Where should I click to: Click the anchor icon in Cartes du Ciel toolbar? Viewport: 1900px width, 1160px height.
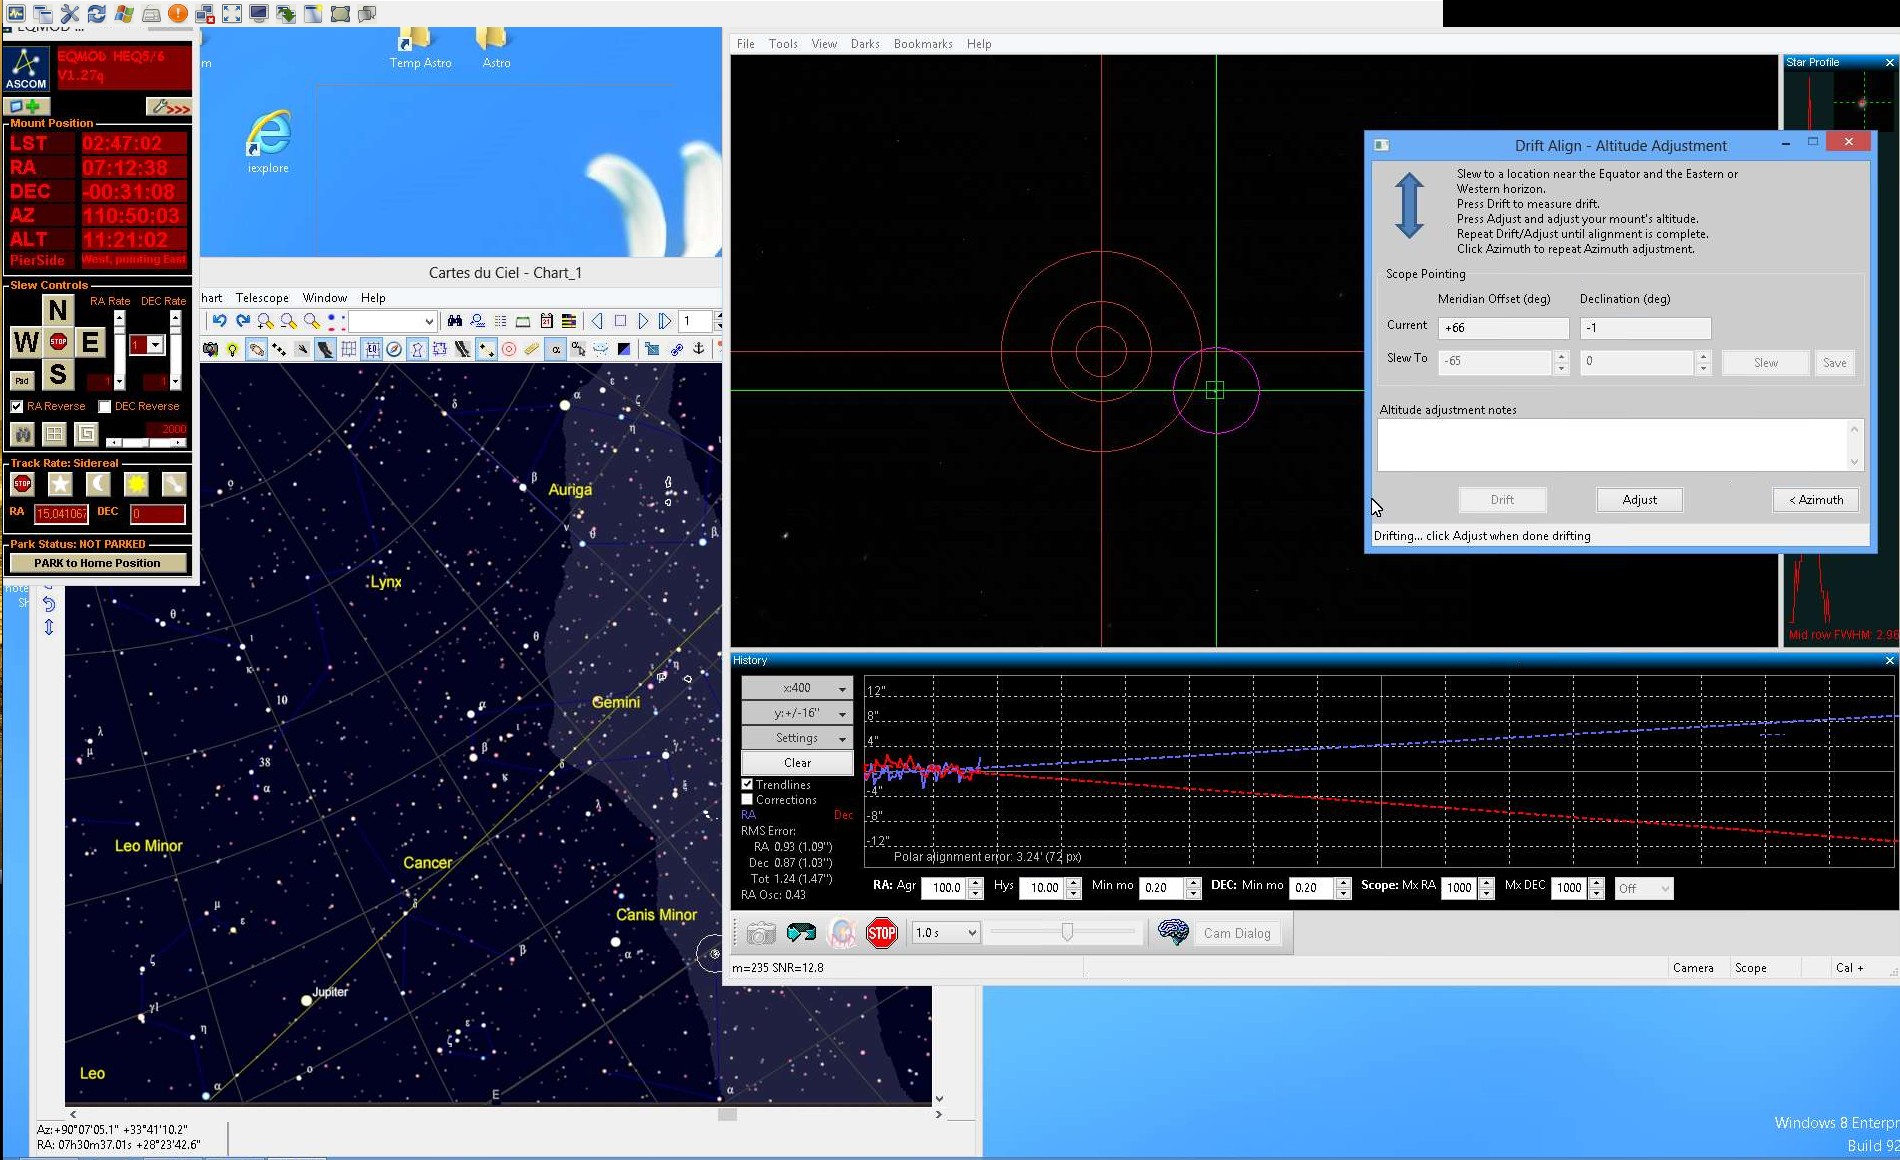[x=698, y=349]
